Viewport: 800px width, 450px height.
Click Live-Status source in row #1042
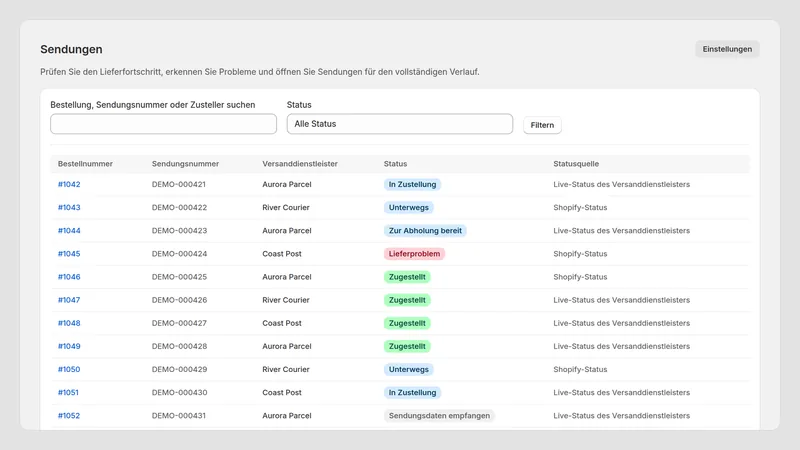click(x=621, y=184)
